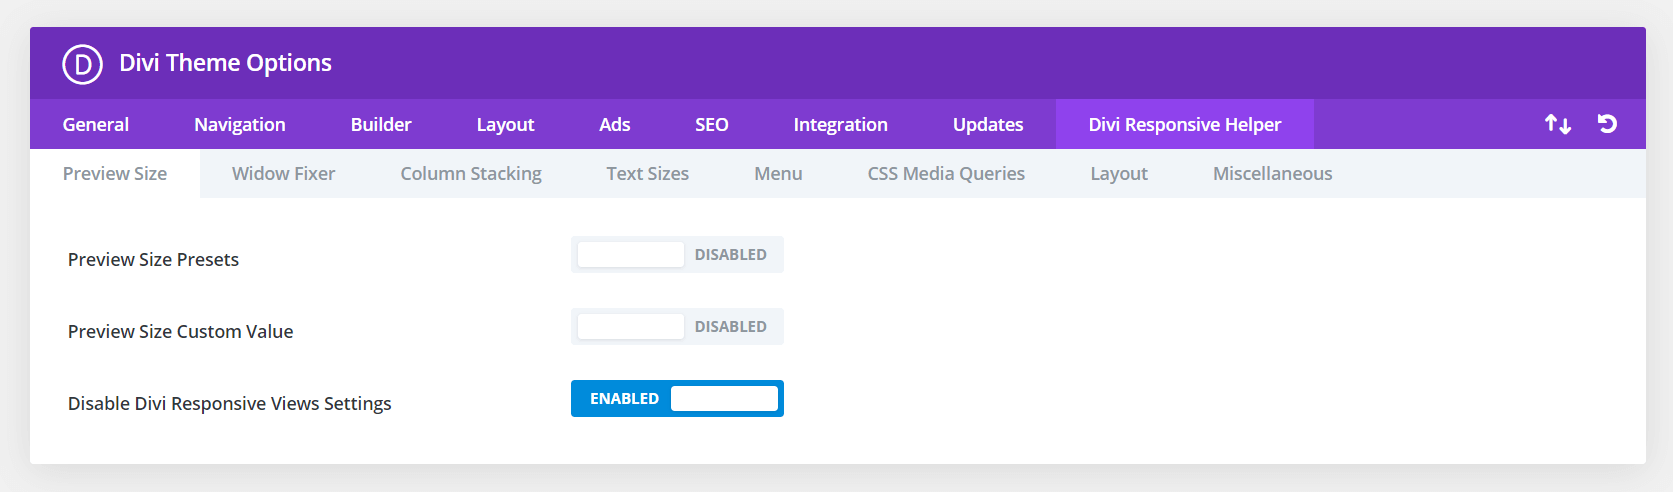
Task: Switch to the Navigation tab
Action: click(240, 124)
